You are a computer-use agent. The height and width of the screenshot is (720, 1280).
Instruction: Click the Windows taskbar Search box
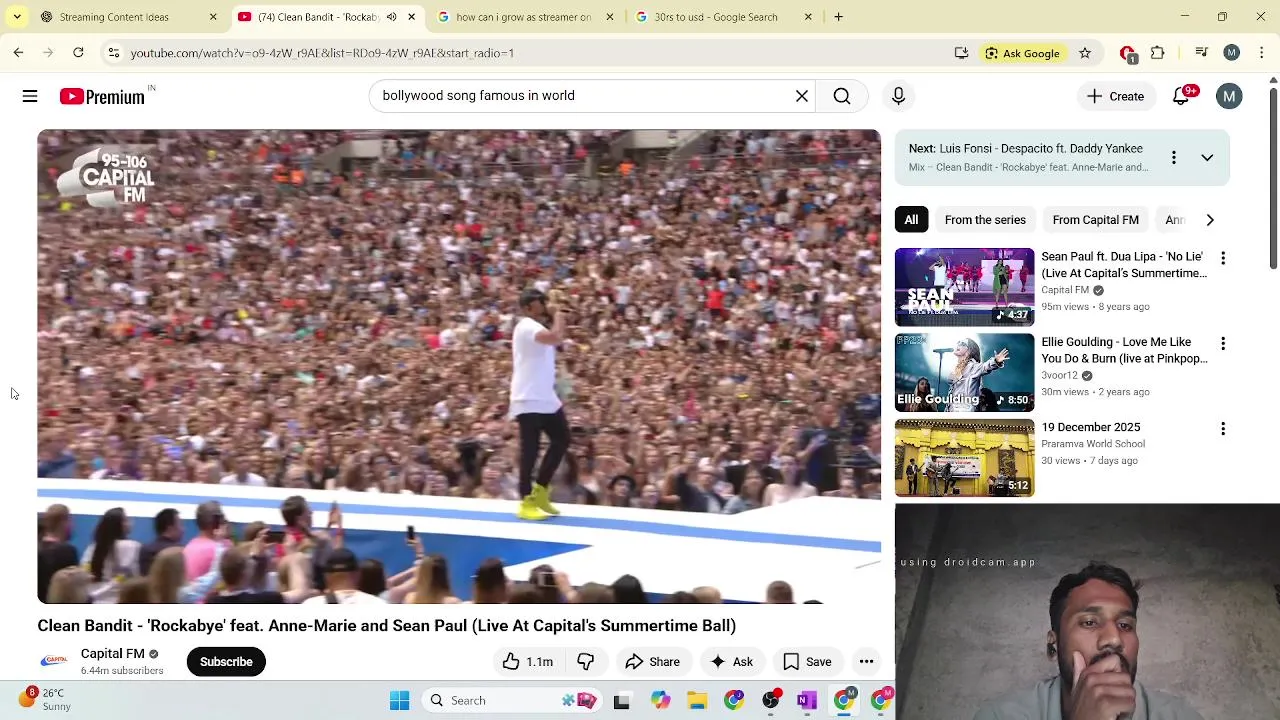click(x=510, y=700)
